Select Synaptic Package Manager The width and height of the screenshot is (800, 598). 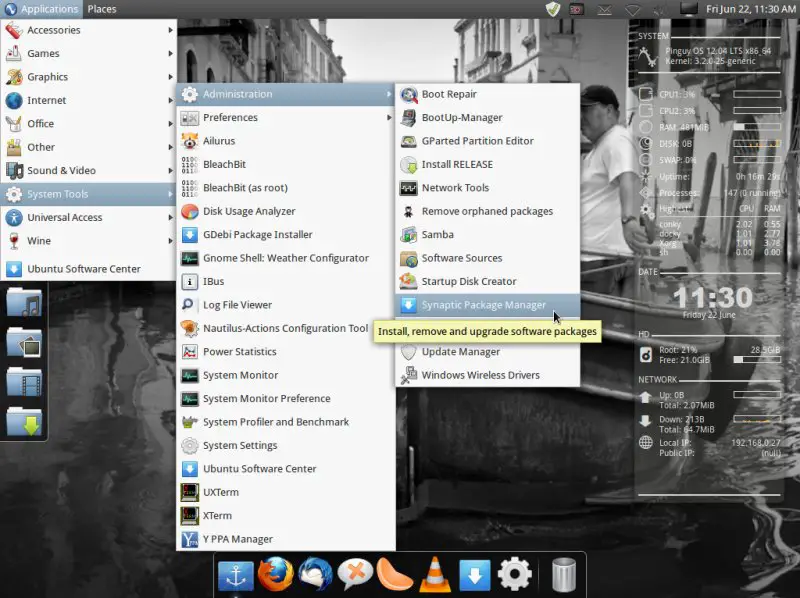tap(484, 305)
